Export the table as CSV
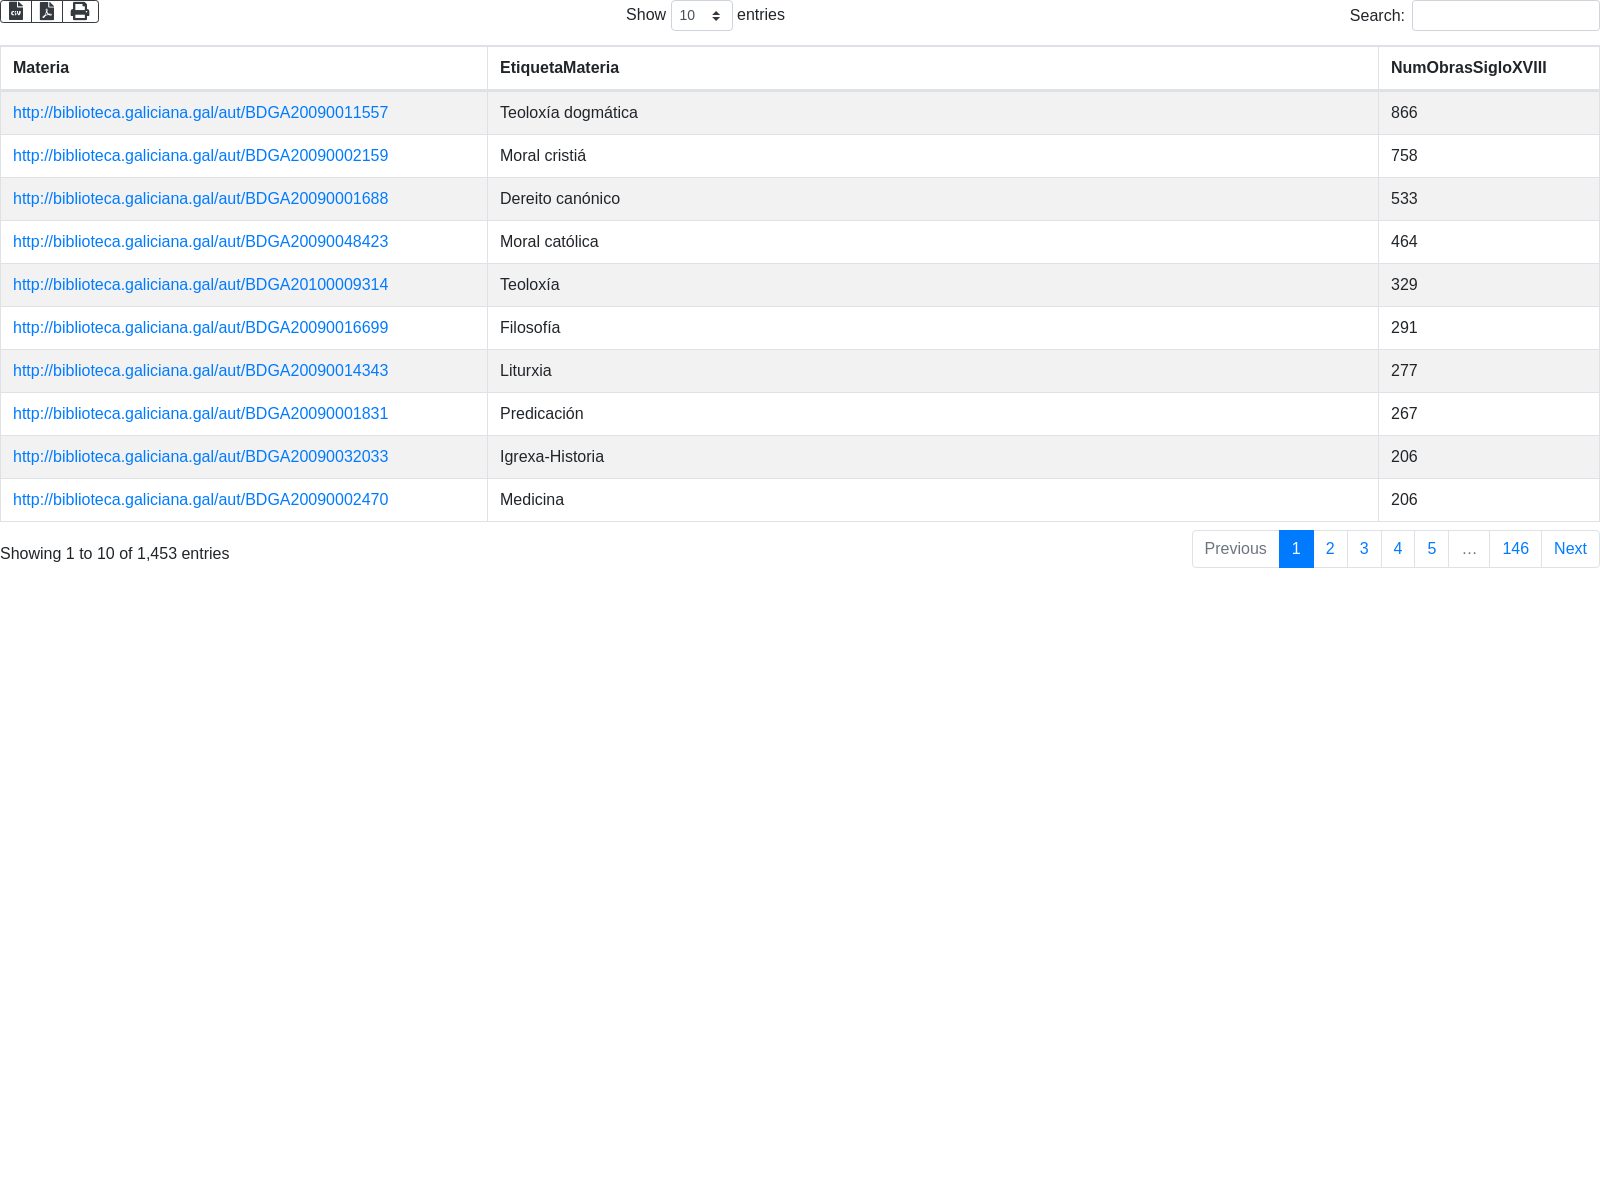Screen dimensions: 1600x1200 (x=16, y=11)
